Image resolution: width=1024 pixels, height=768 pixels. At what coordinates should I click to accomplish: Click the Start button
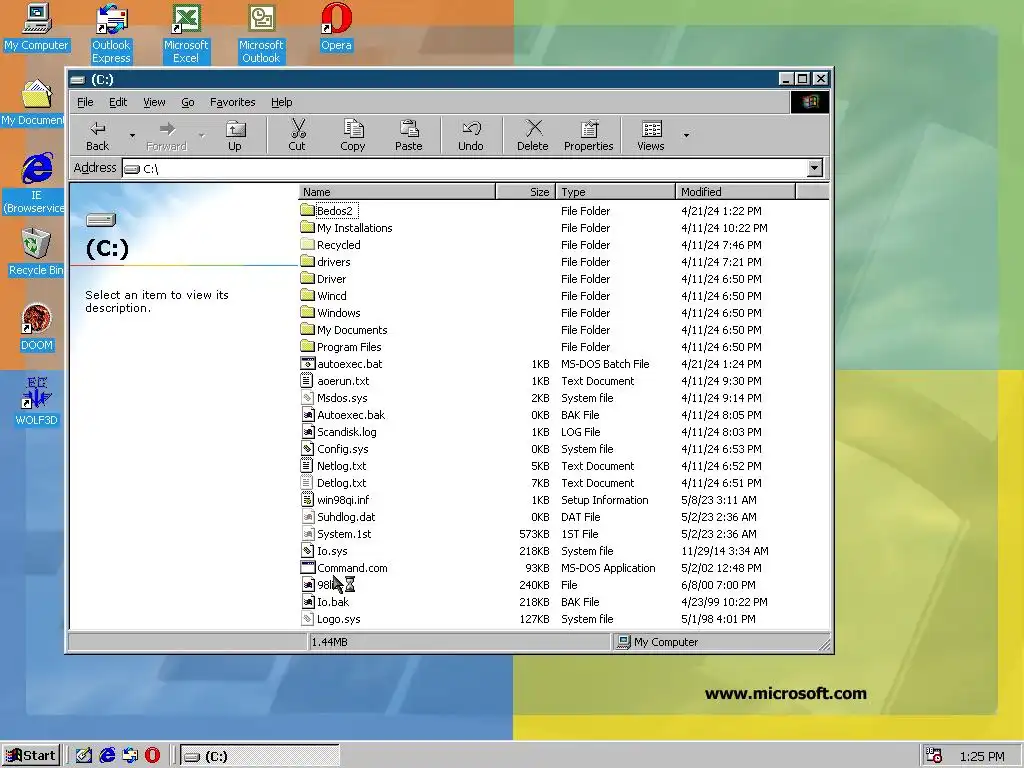coord(31,756)
